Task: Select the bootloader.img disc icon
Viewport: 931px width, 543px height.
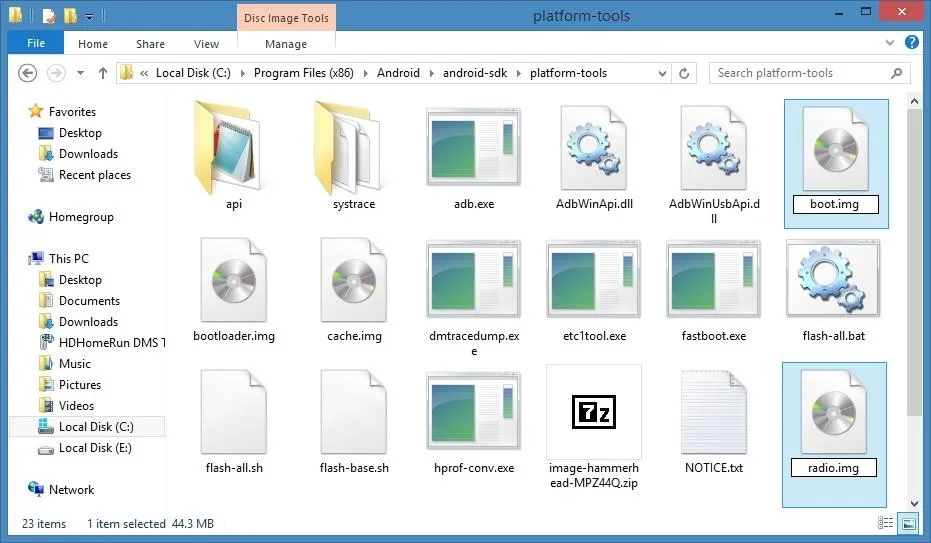Action: 233,280
